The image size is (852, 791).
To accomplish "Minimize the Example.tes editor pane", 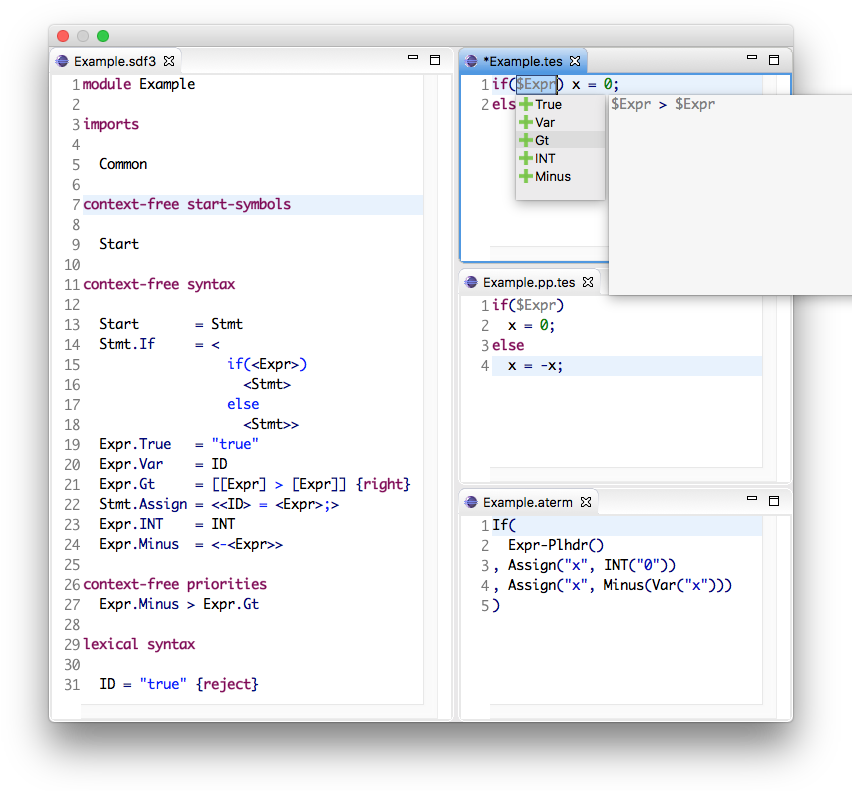I will point(752,57).
